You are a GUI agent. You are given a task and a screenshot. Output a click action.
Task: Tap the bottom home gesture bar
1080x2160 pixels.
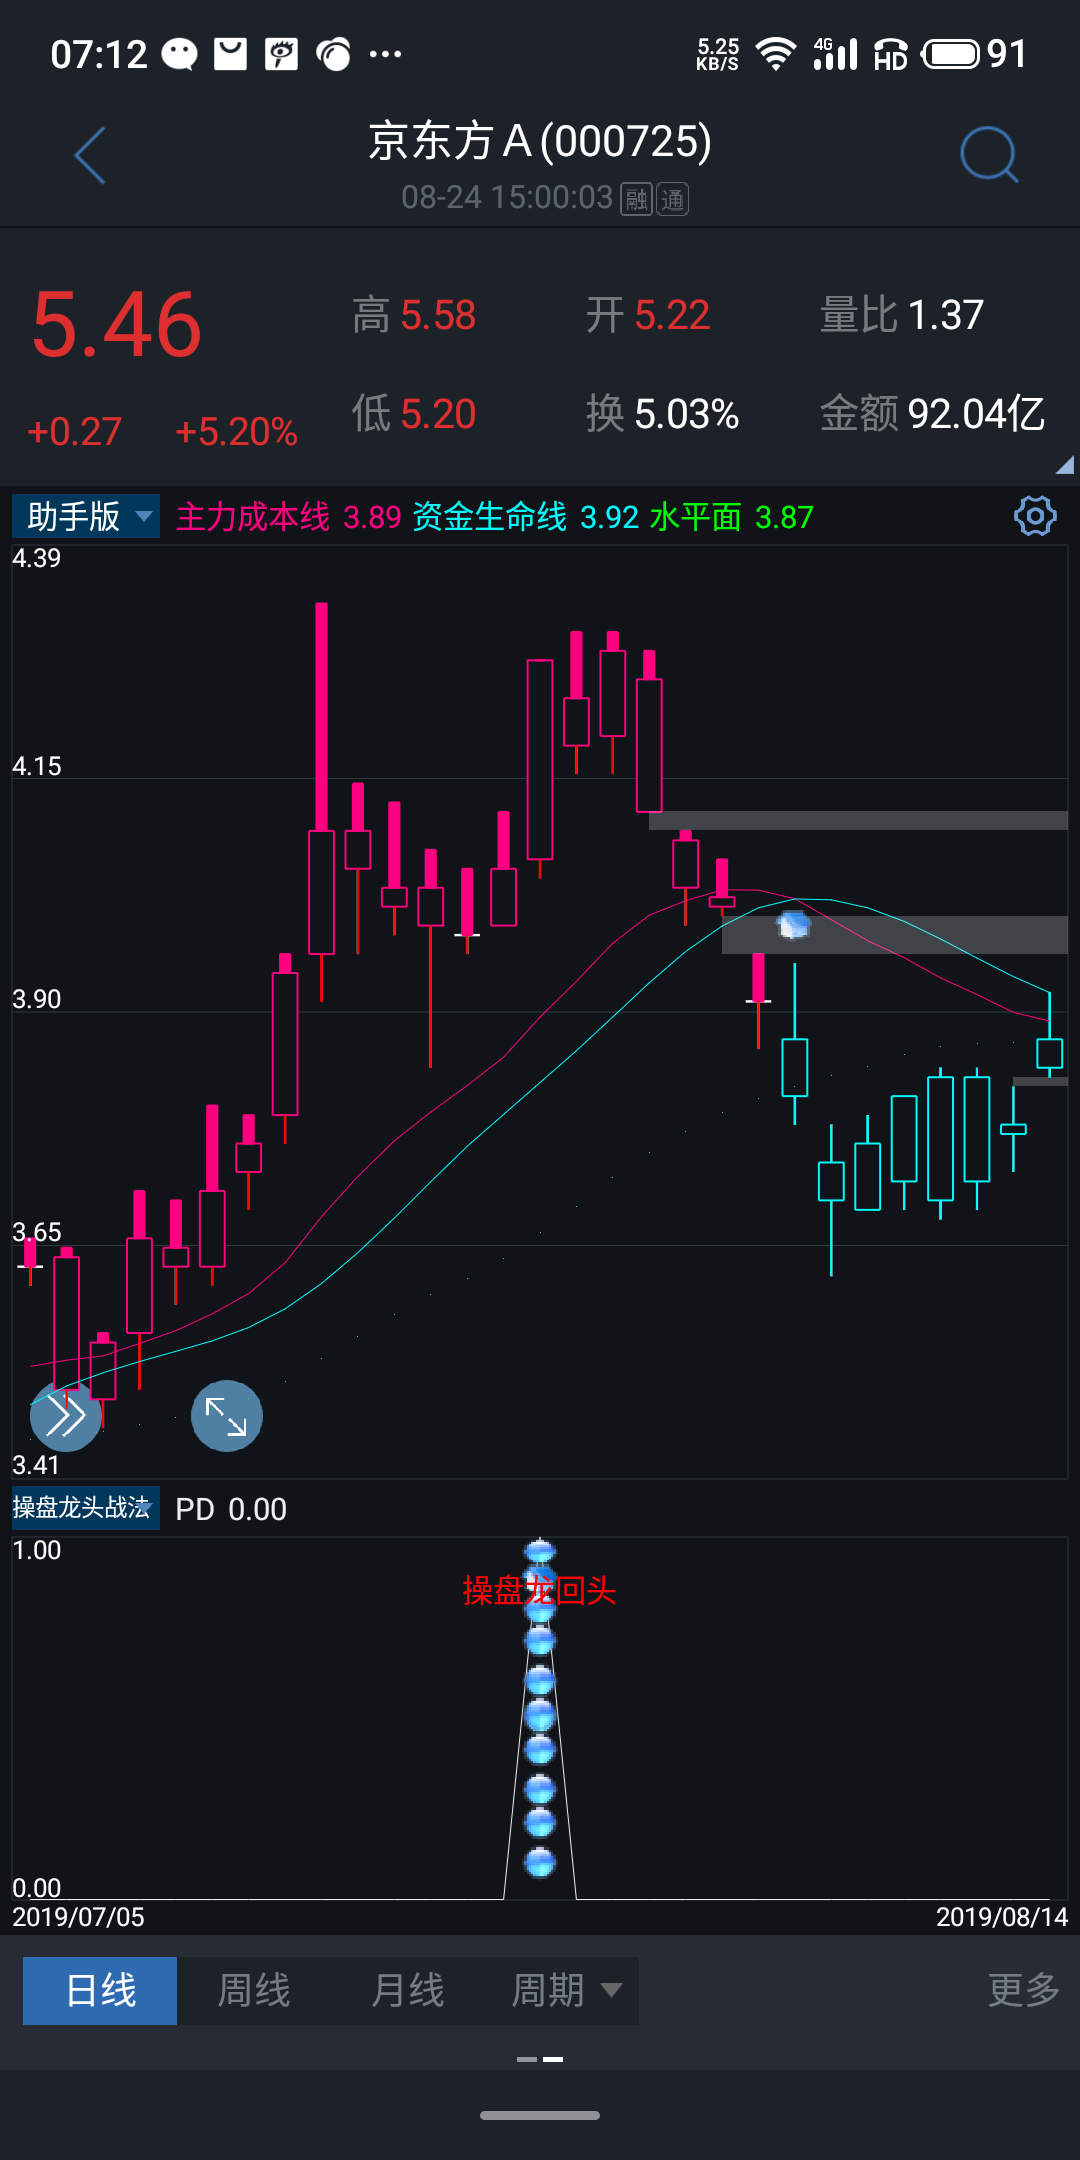pyautogui.click(x=540, y=2115)
